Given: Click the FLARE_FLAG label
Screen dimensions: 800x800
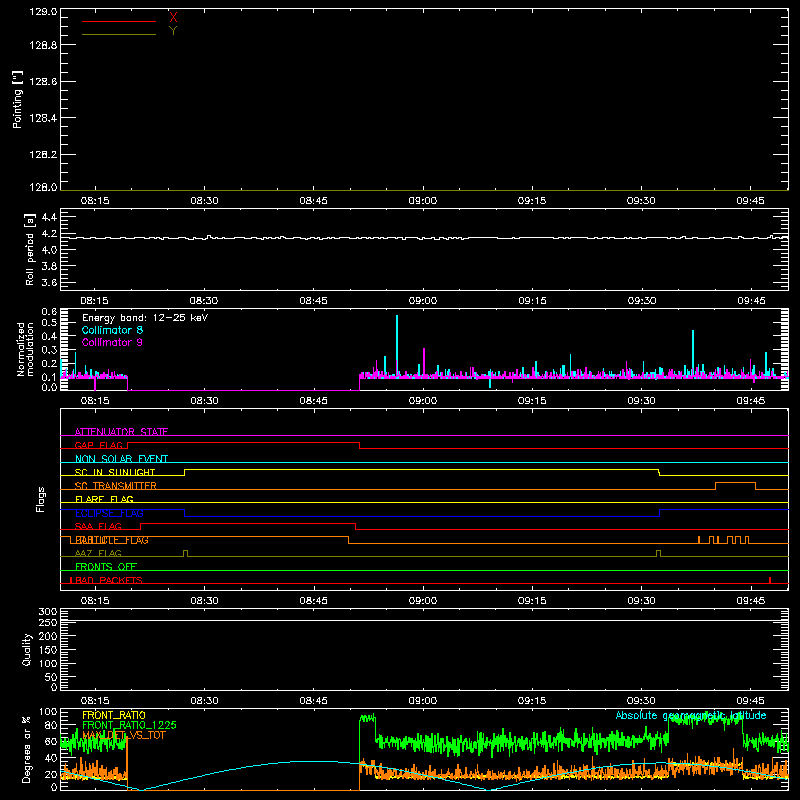Looking at the screenshot, I should [104, 499].
